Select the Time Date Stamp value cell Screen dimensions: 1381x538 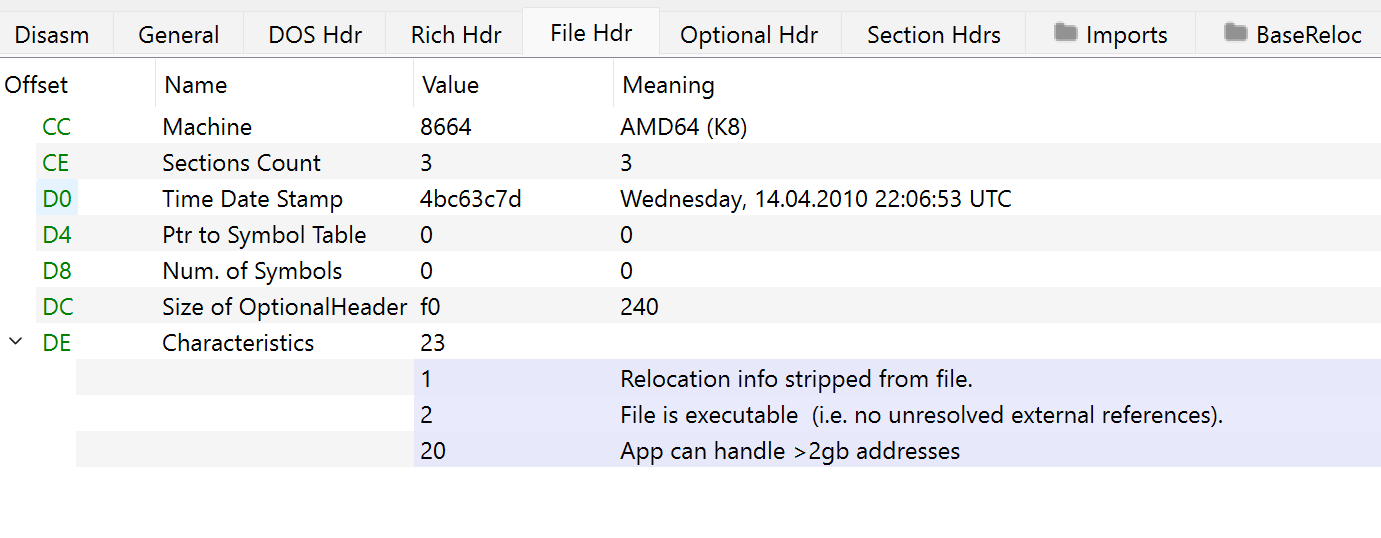coord(471,200)
